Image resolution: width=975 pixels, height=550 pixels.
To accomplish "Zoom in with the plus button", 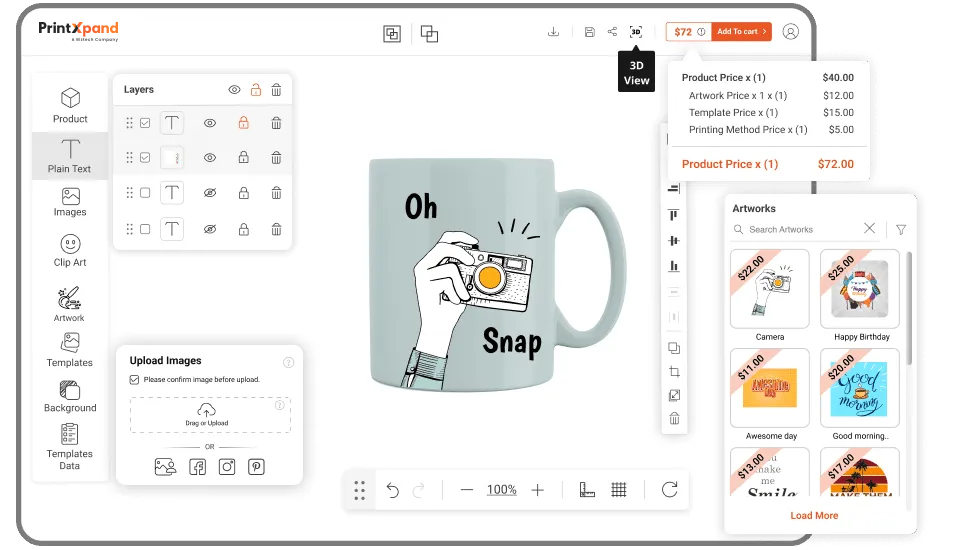I will [x=538, y=490].
